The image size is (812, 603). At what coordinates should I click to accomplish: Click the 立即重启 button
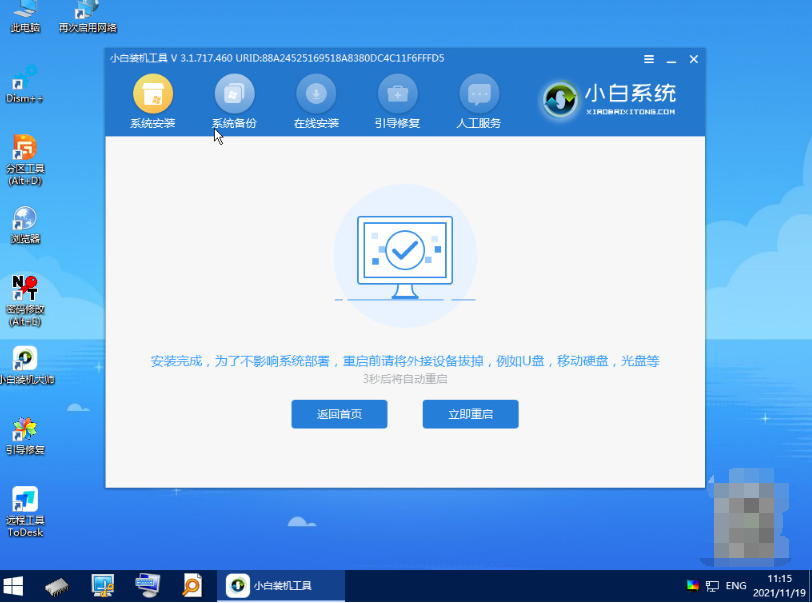click(x=470, y=414)
